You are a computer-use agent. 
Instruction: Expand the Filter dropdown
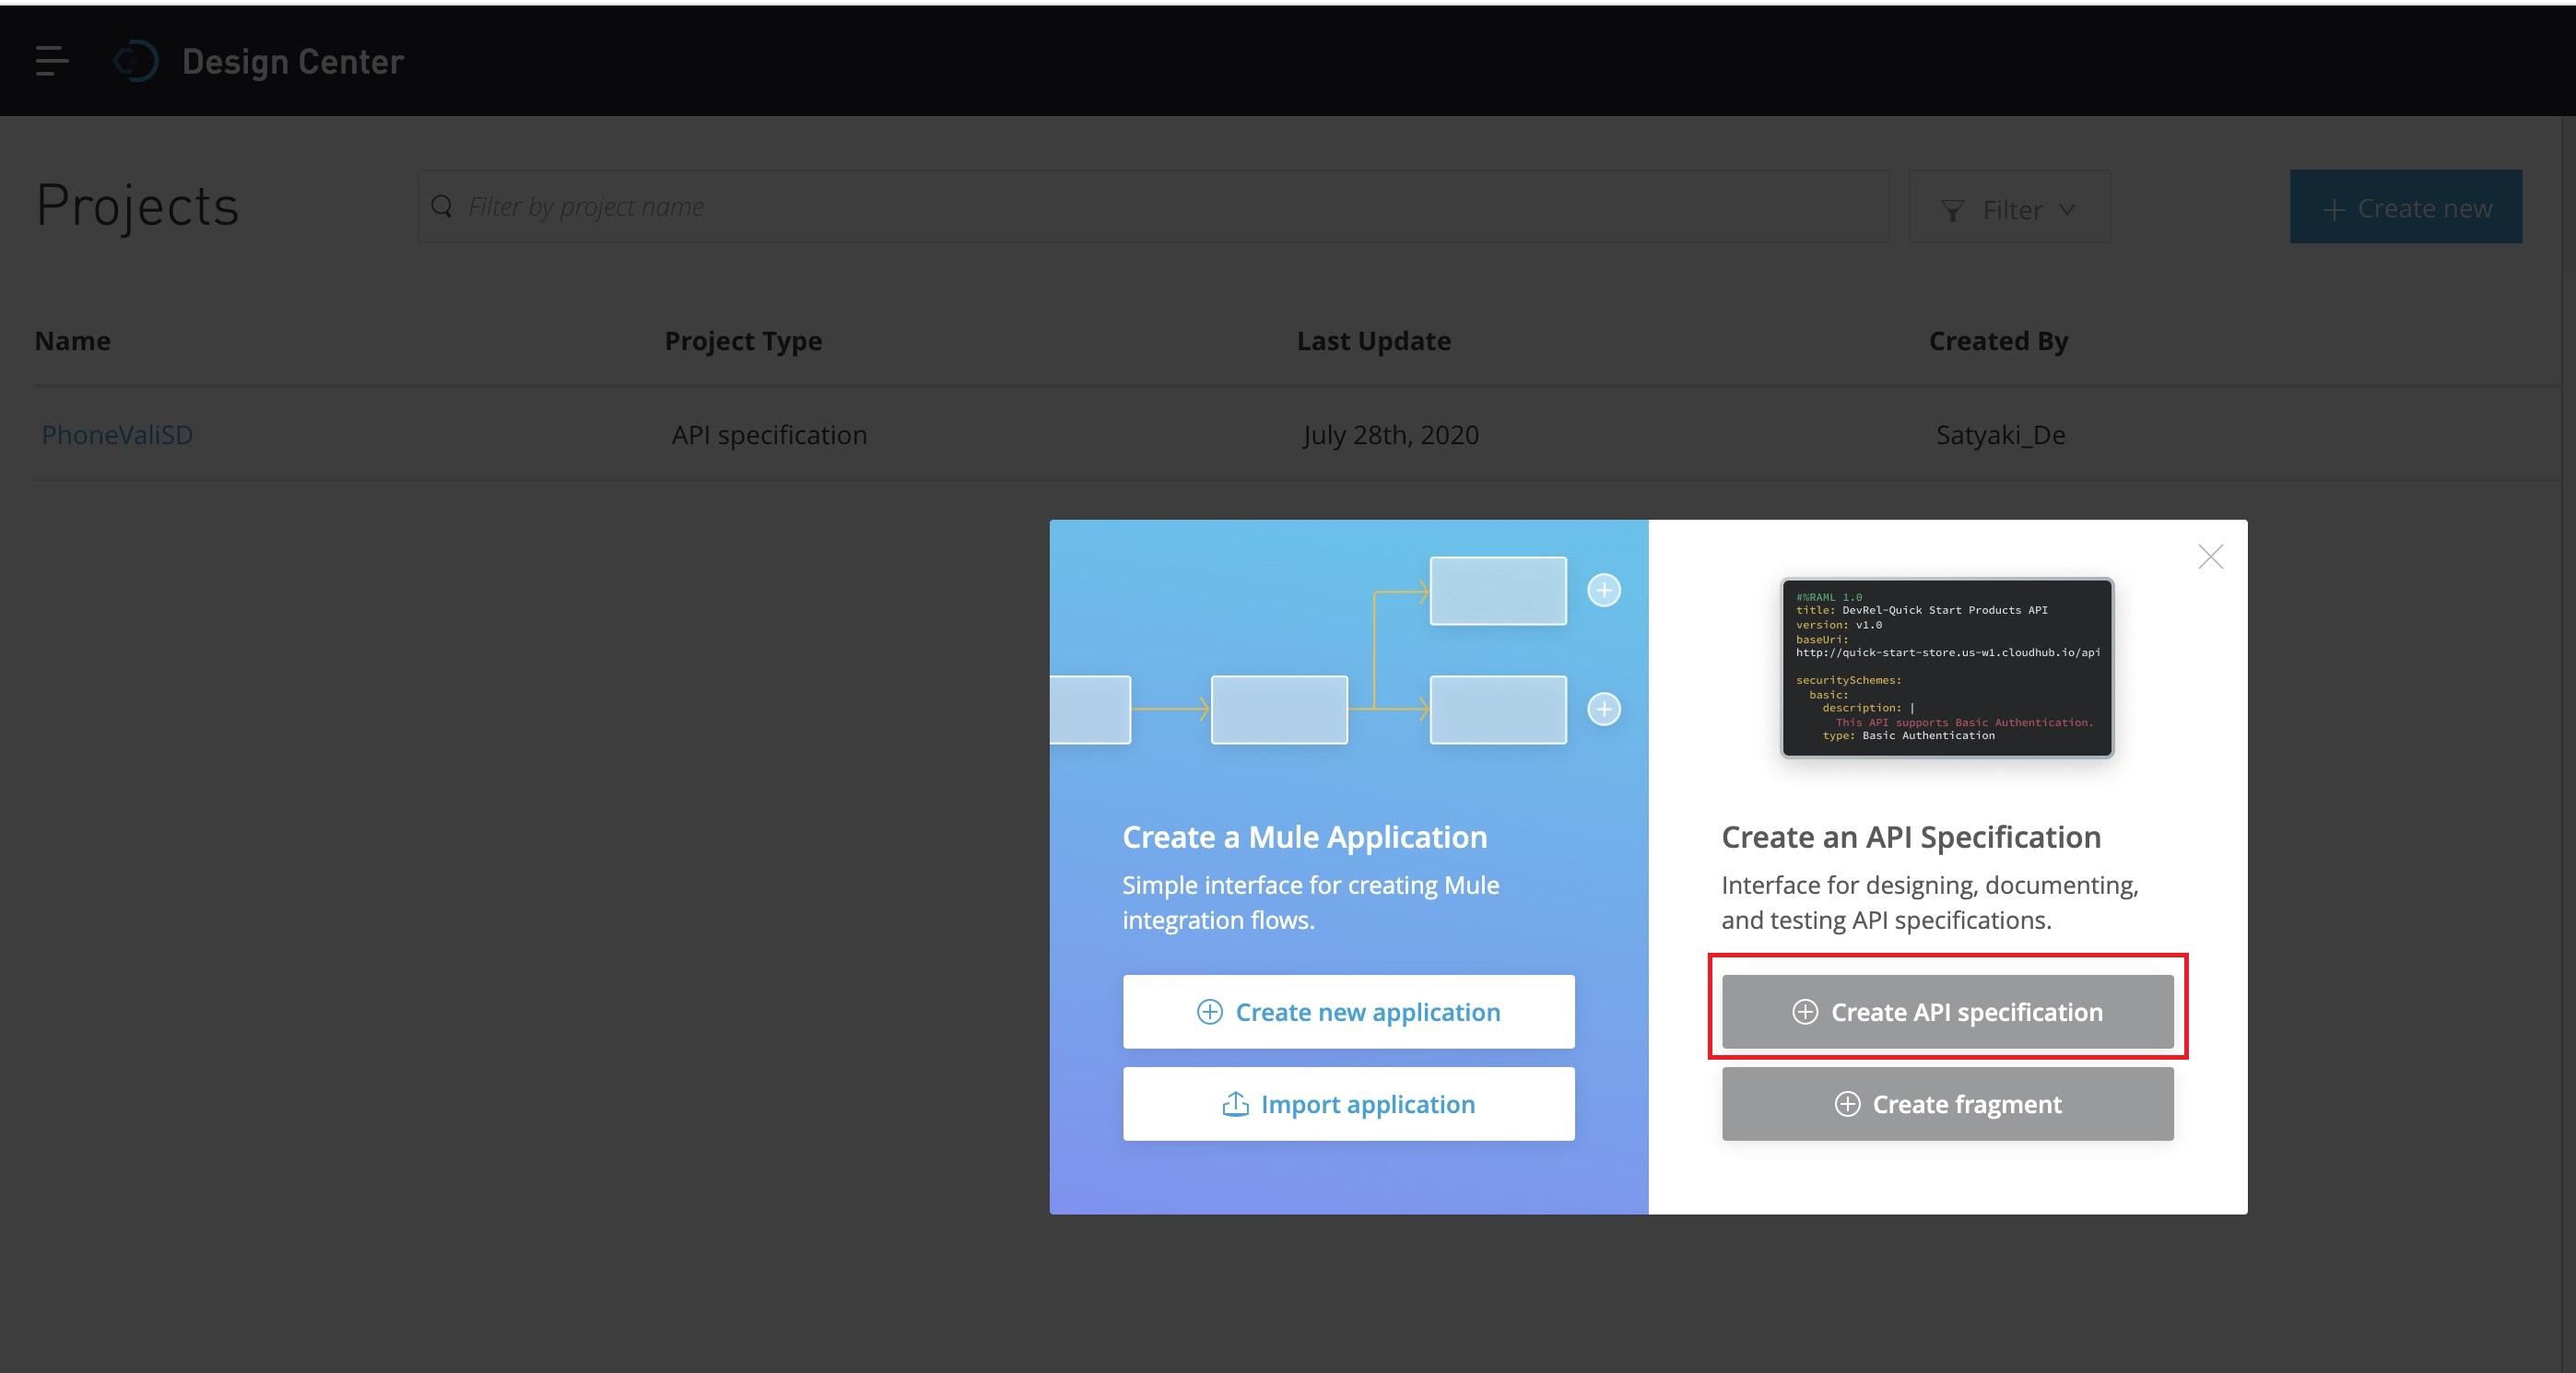click(x=2010, y=209)
